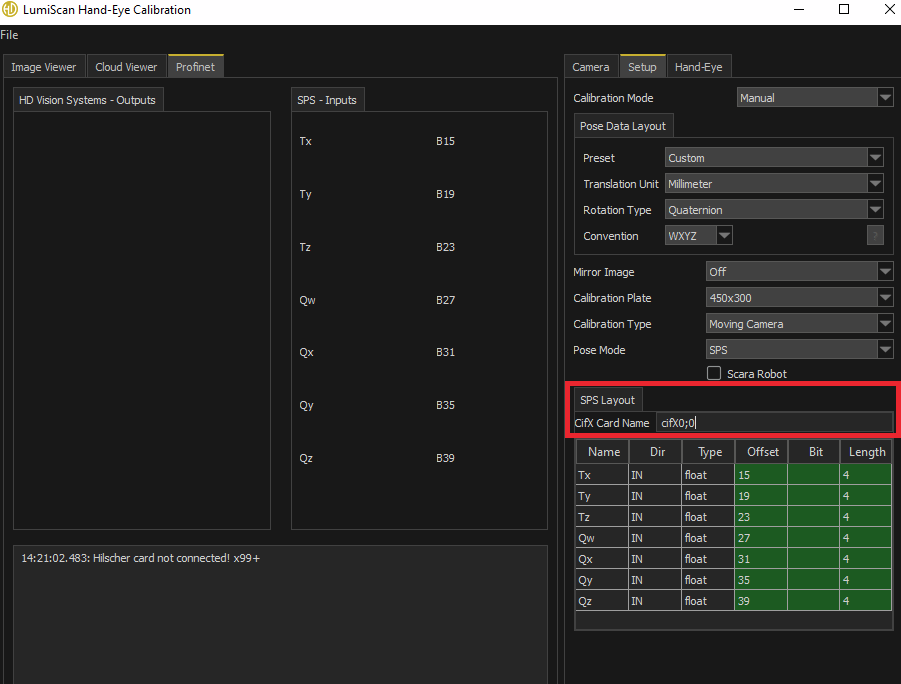Click the Offset column header

(x=762, y=452)
